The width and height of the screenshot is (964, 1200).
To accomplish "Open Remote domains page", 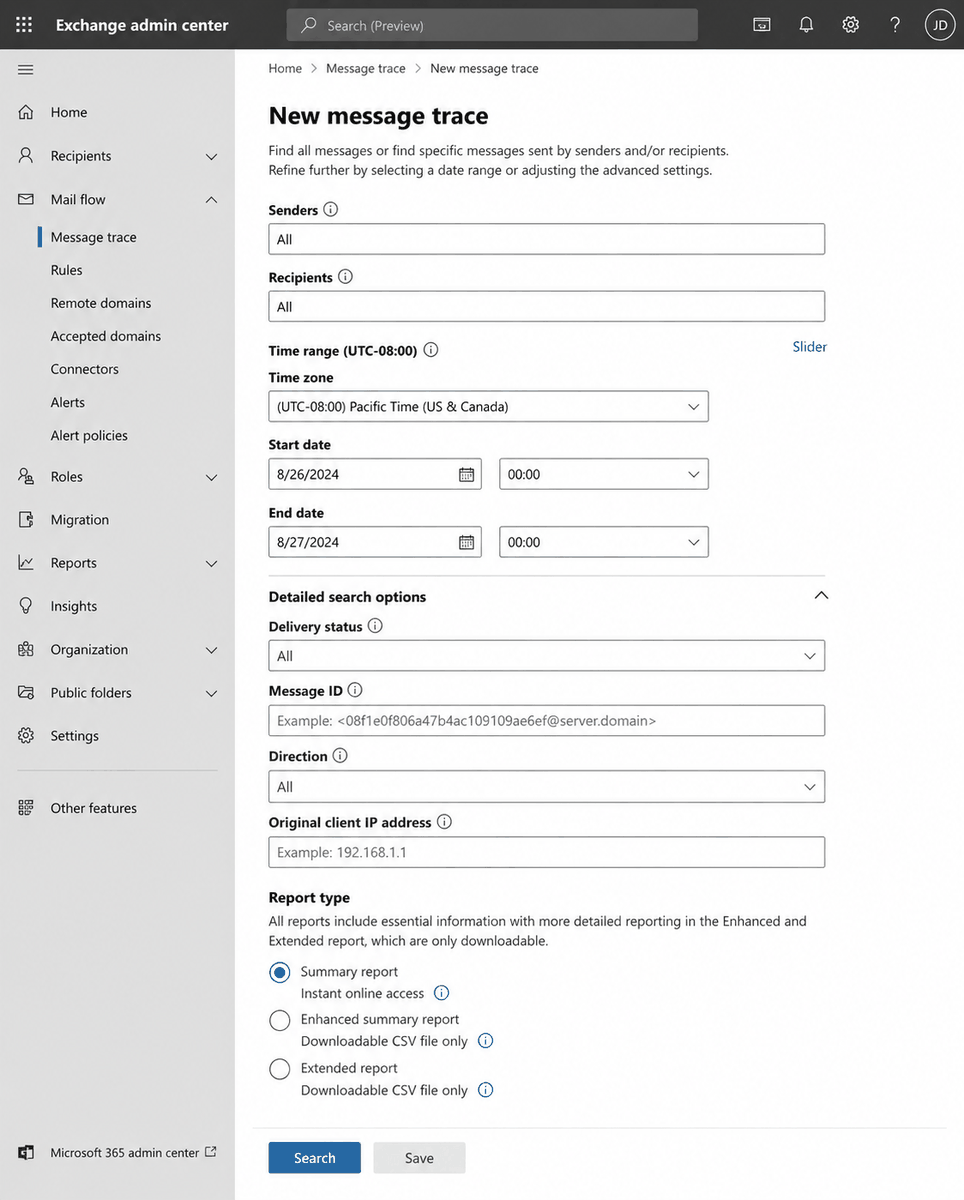I will 101,303.
